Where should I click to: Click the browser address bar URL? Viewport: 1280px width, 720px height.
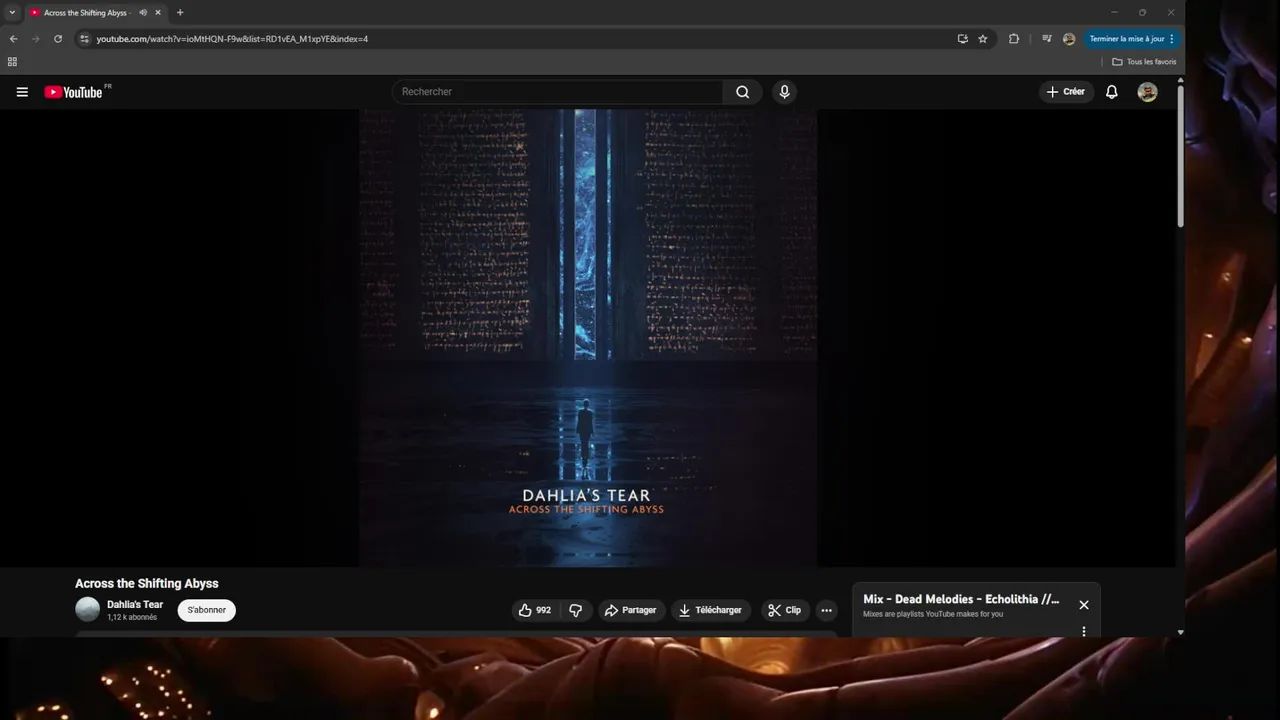click(232, 39)
